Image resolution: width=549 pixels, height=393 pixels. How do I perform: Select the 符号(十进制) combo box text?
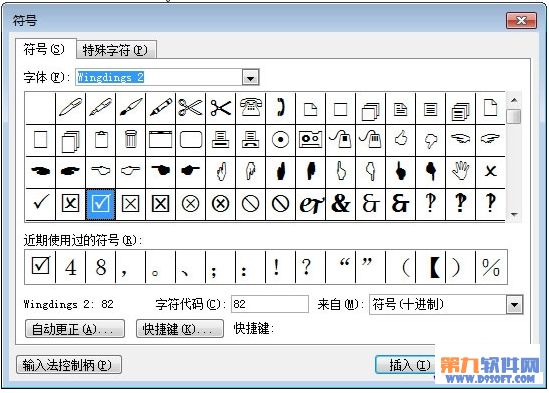click(408, 304)
